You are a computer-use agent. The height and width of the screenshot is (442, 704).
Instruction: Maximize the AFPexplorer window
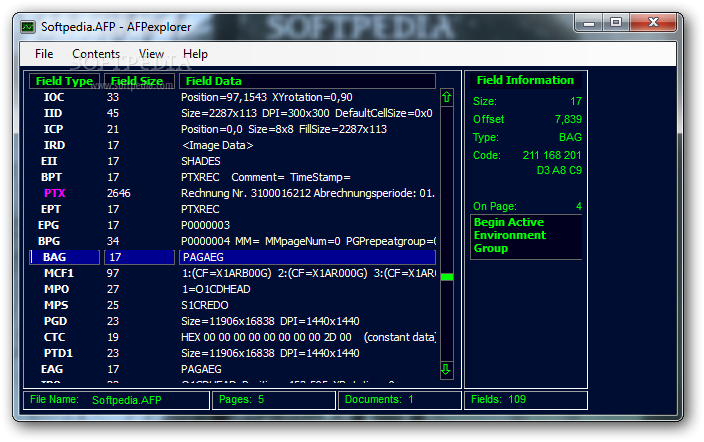[x=616, y=22]
